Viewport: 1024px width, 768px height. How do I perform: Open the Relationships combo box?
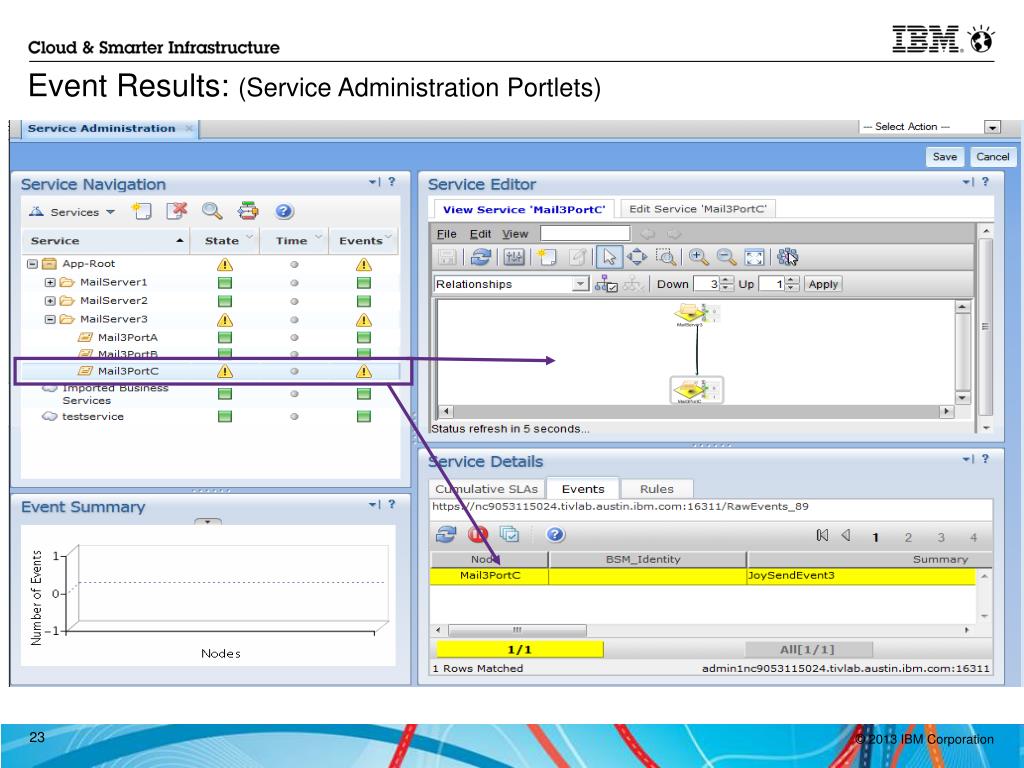(x=511, y=284)
